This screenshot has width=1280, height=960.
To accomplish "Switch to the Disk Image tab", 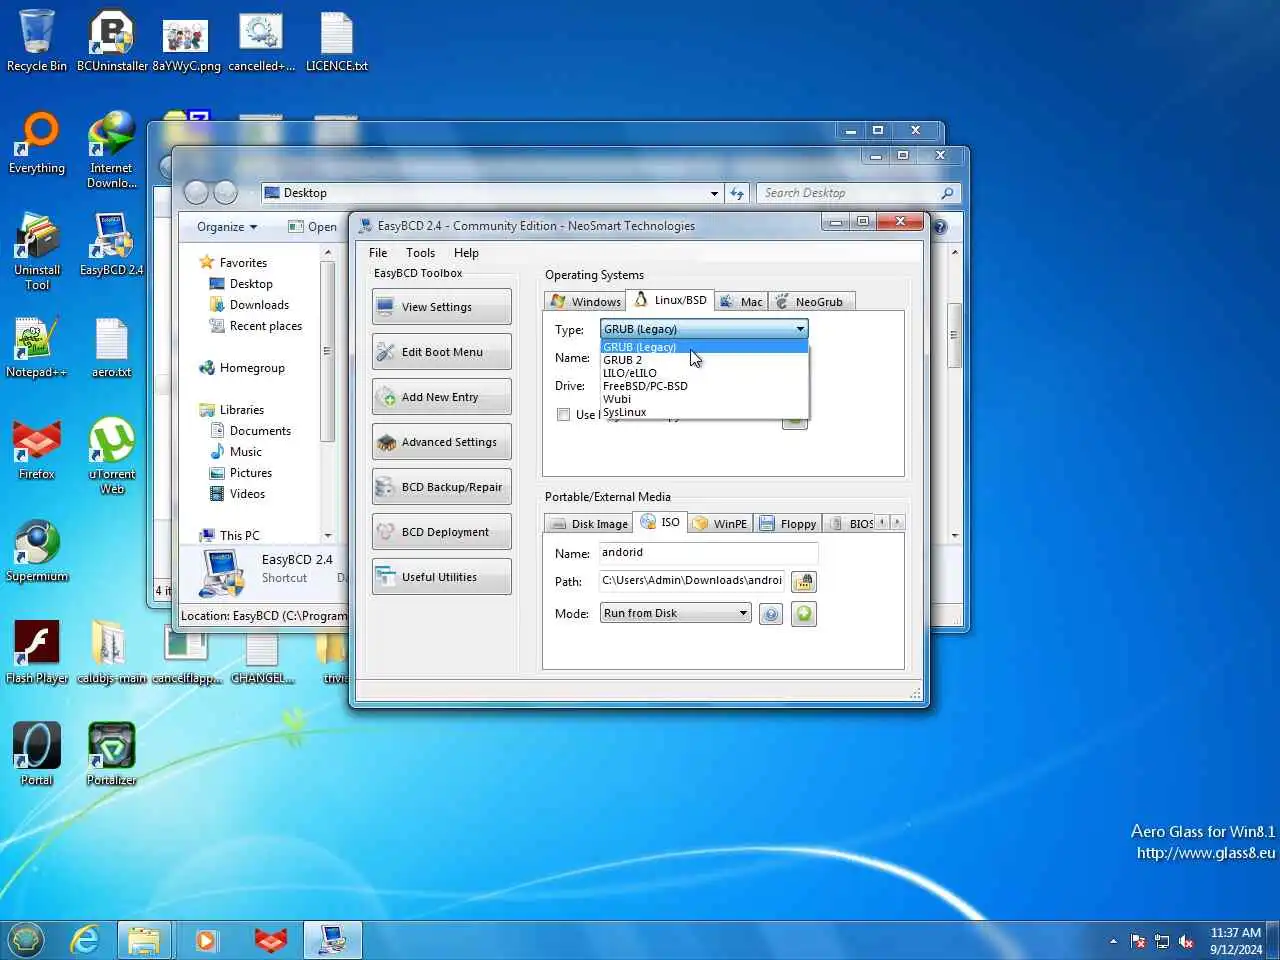I will tap(589, 523).
